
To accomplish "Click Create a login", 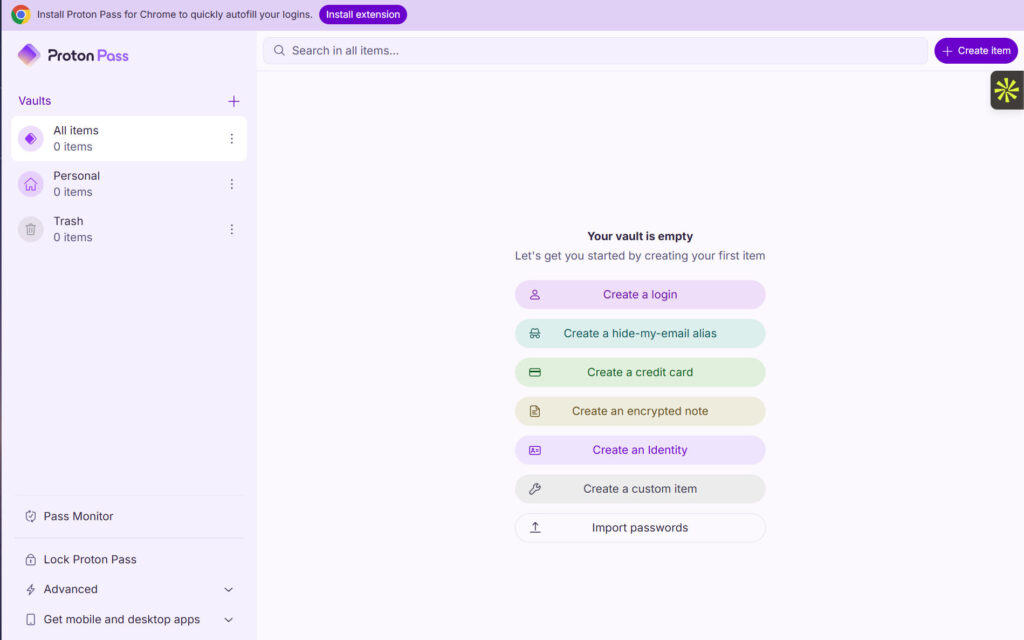I will coord(640,295).
